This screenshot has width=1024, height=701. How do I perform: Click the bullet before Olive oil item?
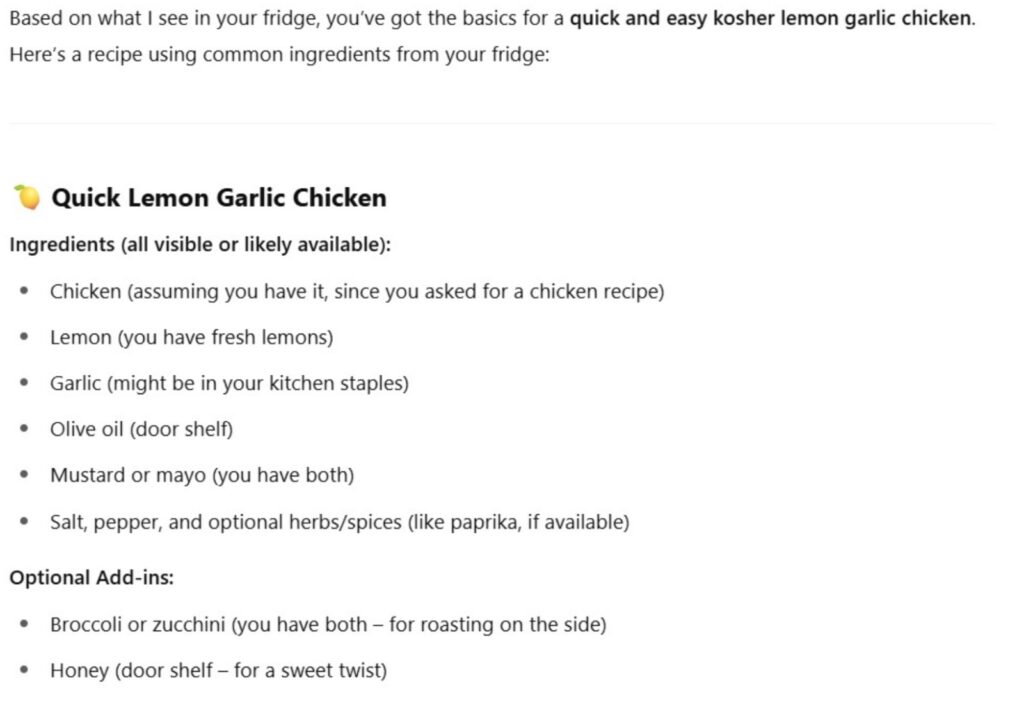pyautogui.click(x=24, y=429)
